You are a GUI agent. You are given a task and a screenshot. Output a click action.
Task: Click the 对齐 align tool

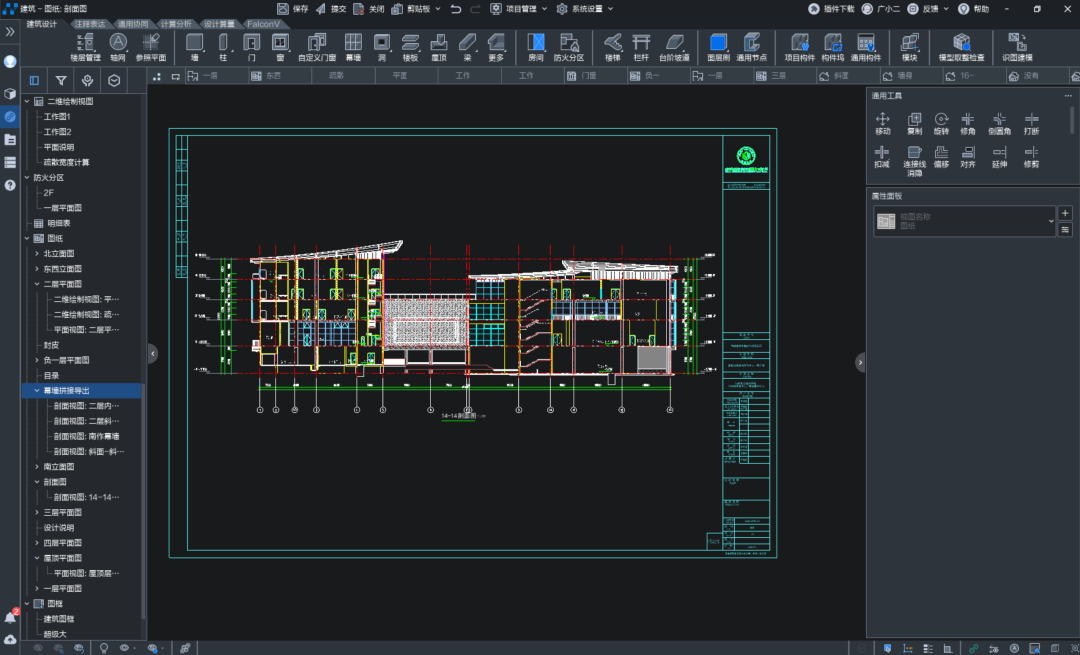[x=968, y=157]
